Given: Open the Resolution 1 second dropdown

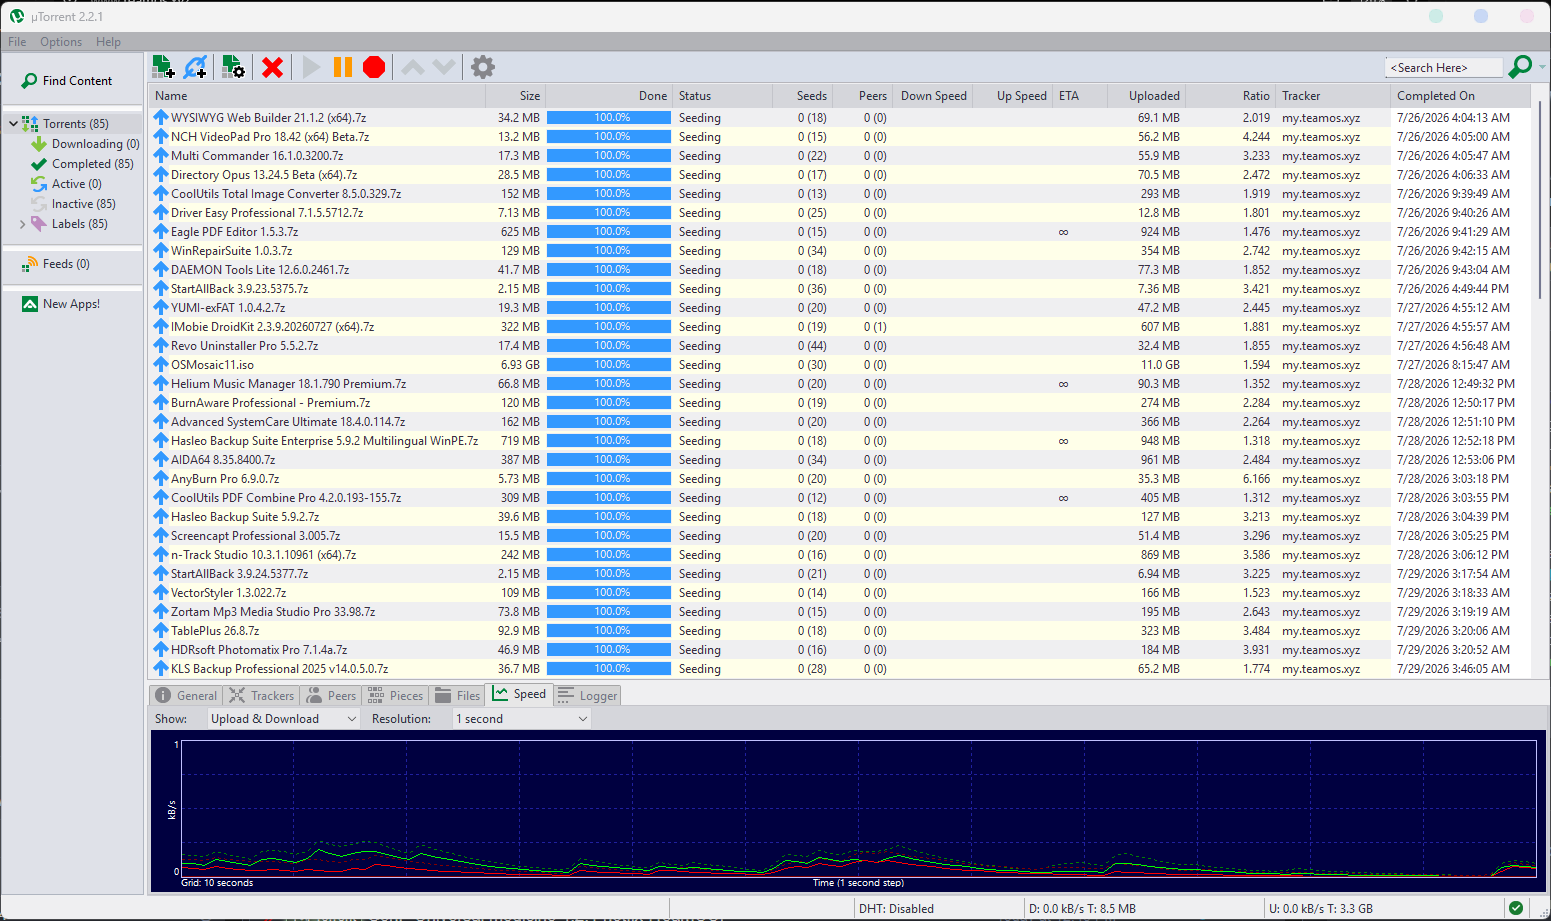Looking at the screenshot, I should pos(522,719).
